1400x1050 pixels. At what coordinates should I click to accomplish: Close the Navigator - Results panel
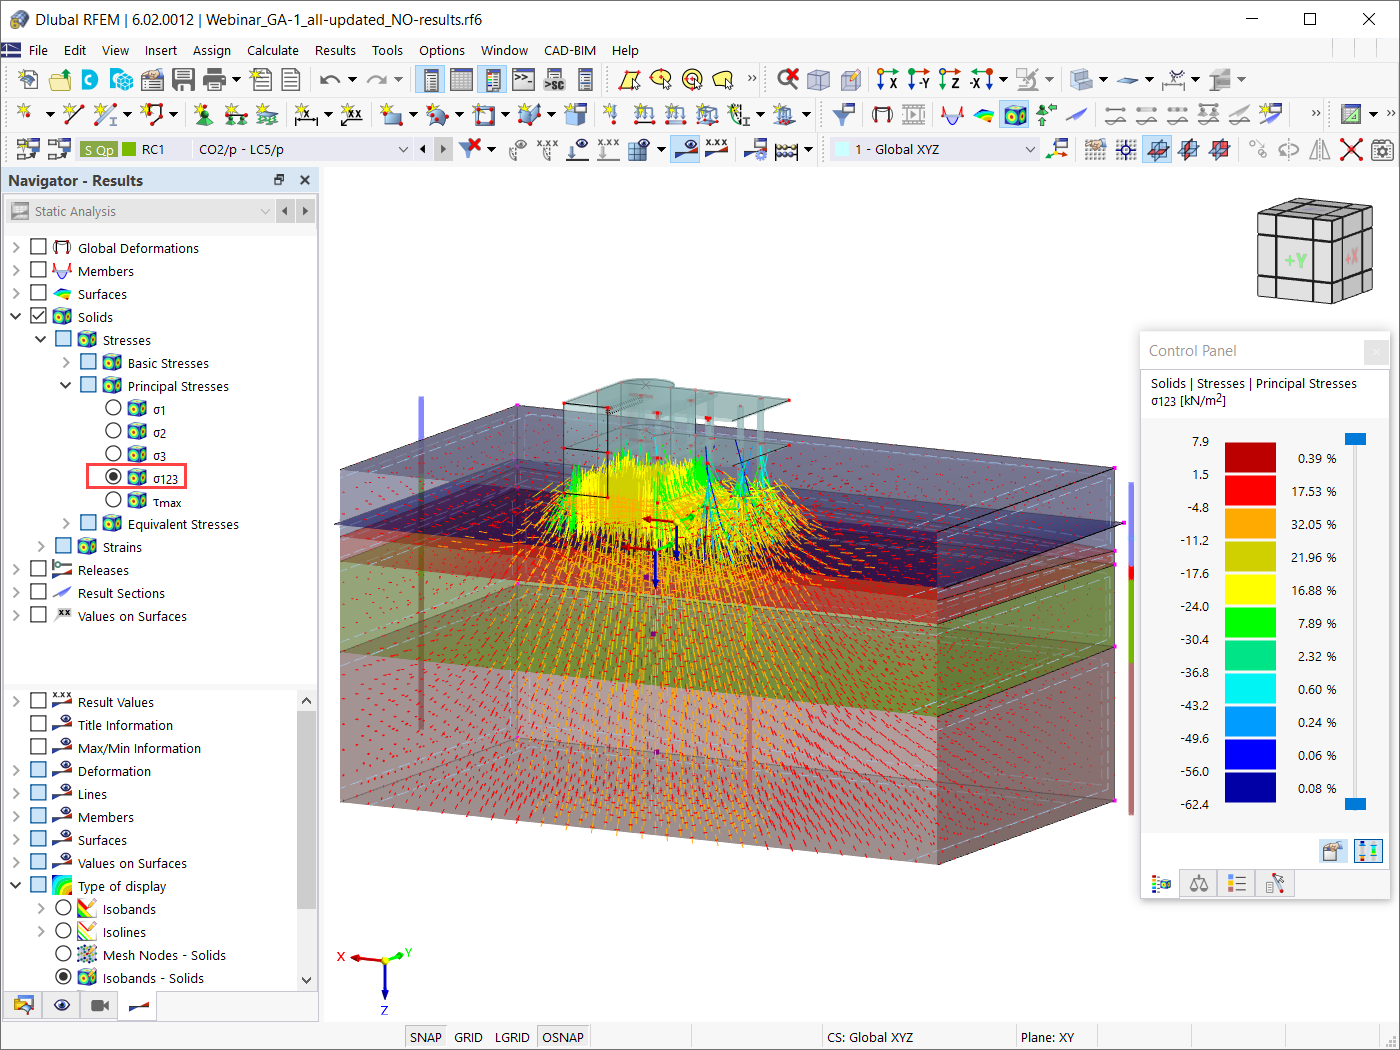click(x=305, y=180)
